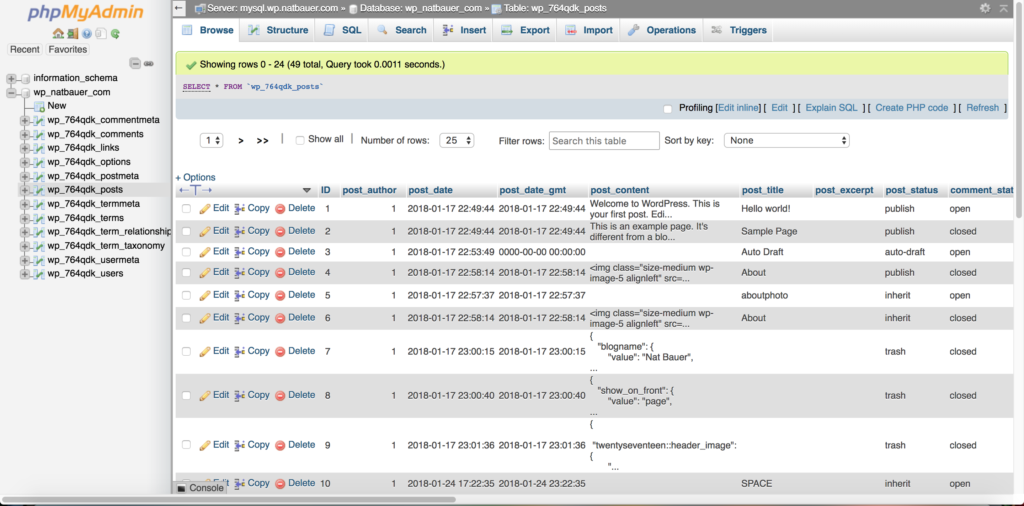The height and width of the screenshot is (506, 1024).
Task: Click the link-with-main-panel chain icon
Action: (149, 63)
